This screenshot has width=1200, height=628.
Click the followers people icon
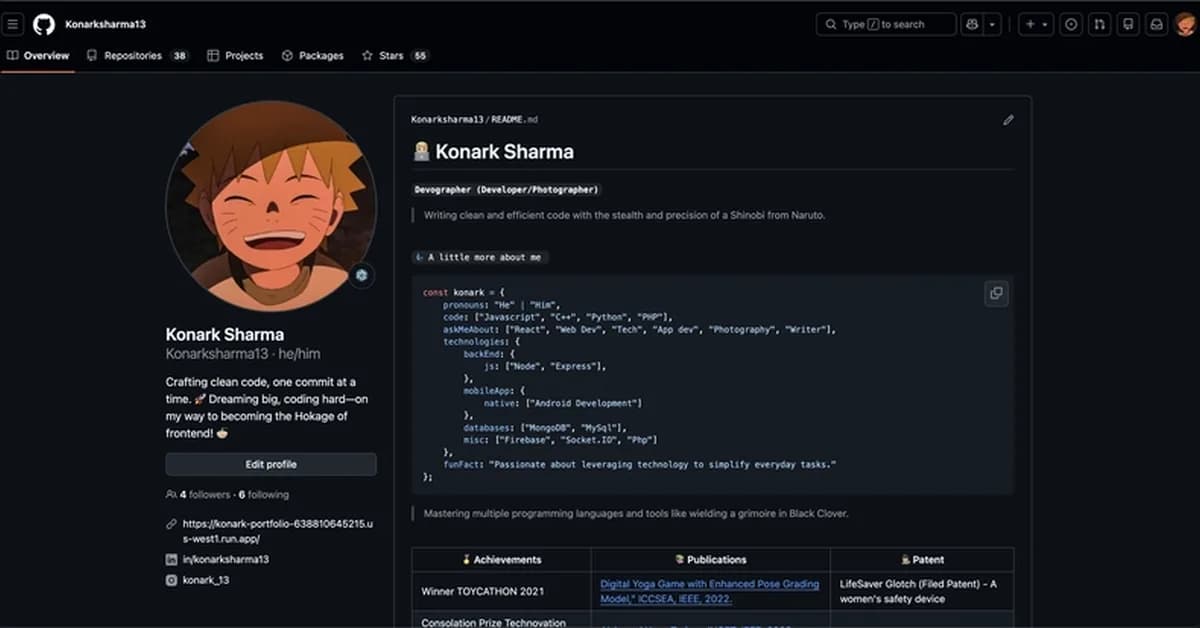(x=171, y=494)
